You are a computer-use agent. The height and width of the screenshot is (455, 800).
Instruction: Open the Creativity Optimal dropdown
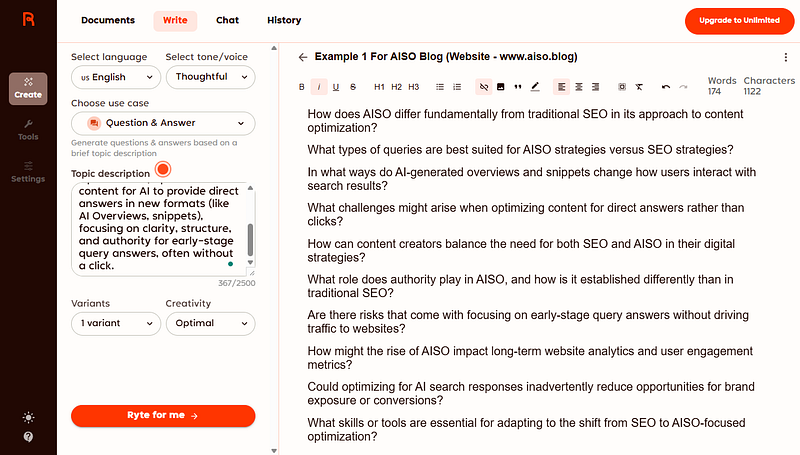(x=211, y=323)
